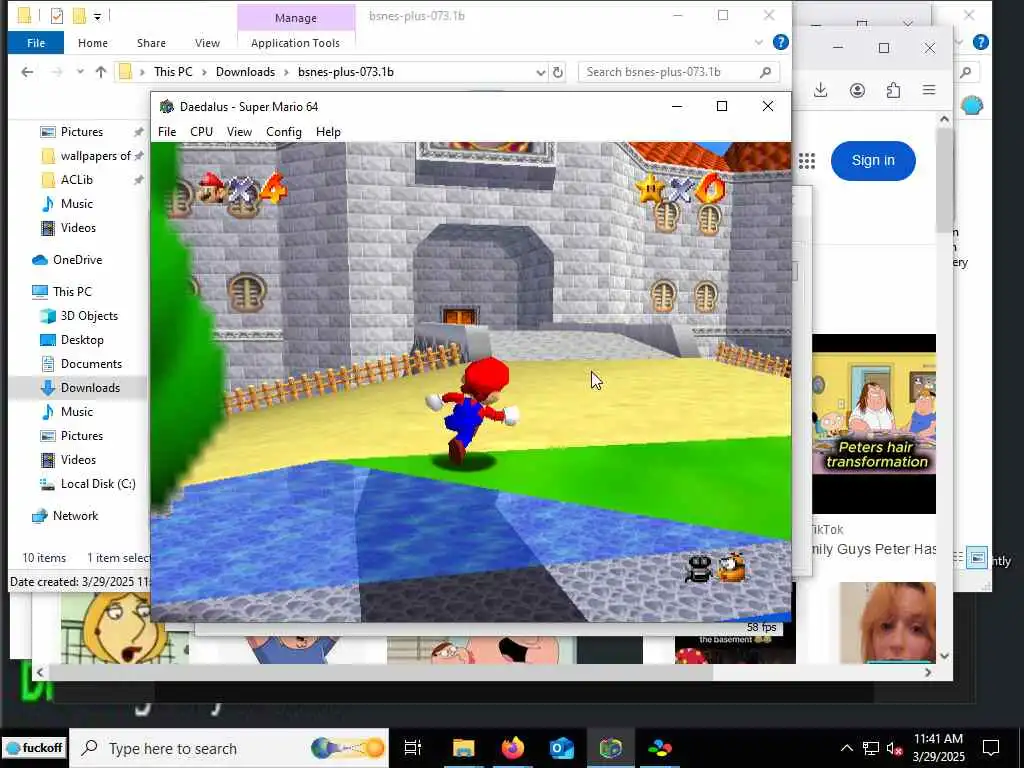
Task: Open Documents in the navigation pane
Action: 91,364
